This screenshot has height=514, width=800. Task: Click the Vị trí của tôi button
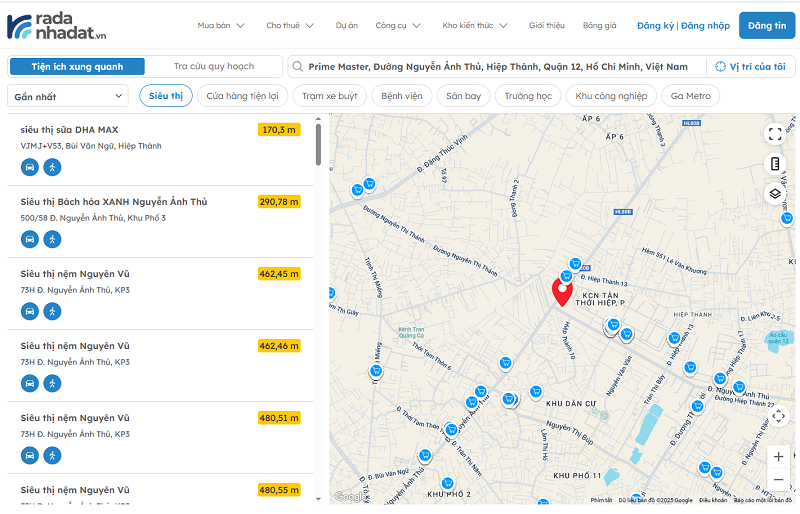pos(750,67)
